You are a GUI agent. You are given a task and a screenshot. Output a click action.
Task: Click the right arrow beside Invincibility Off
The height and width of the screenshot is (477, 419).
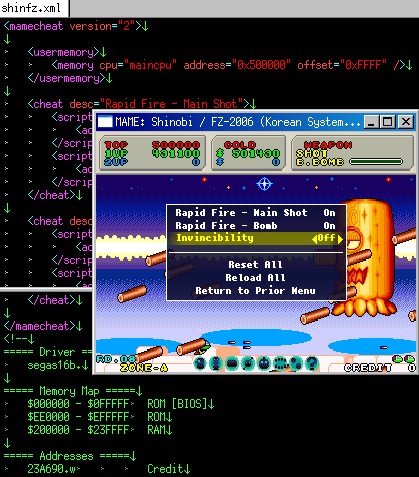click(340, 239)
